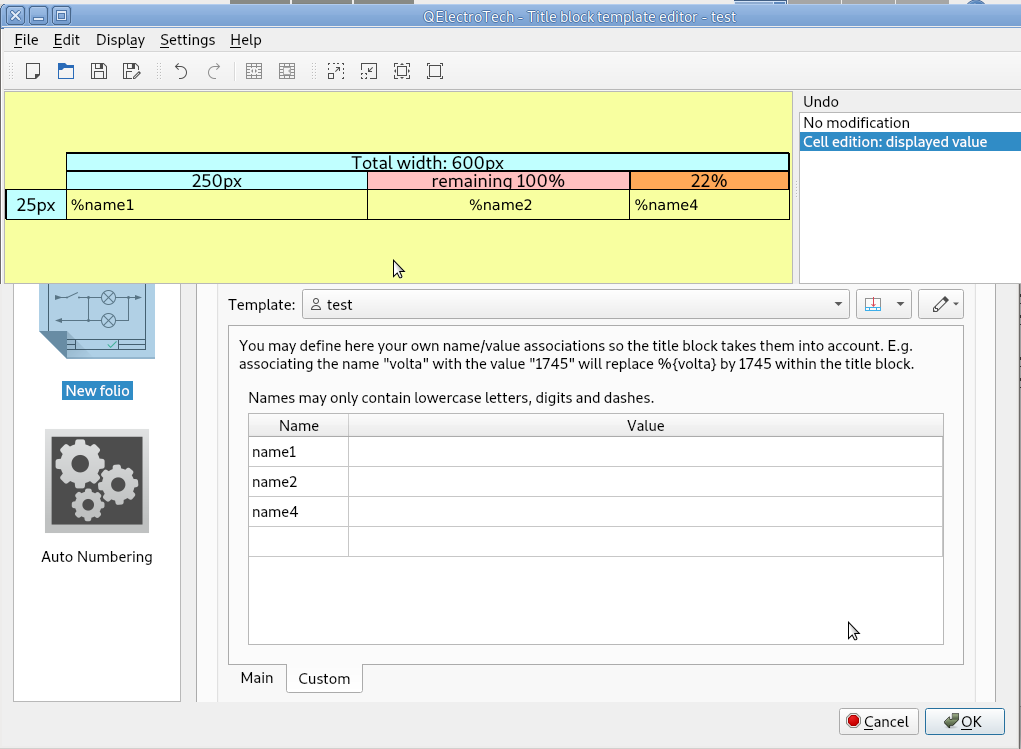Switch to the Main tab
The width and height of the screenshot is (1021, 749).
click(x=257, y=678)
